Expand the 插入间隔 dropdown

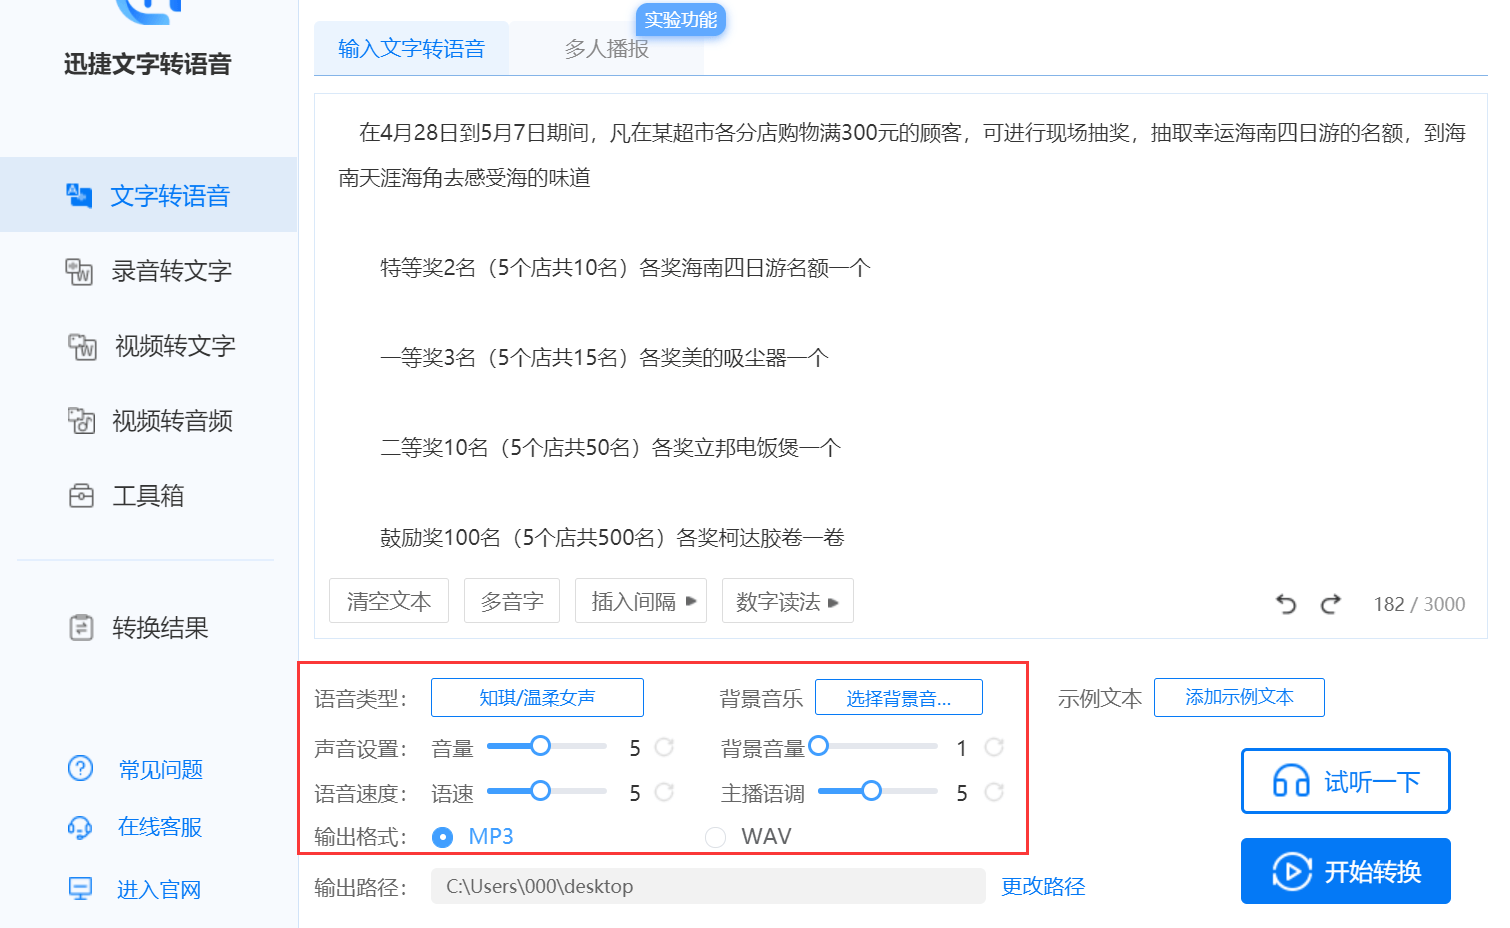point(641,601)
